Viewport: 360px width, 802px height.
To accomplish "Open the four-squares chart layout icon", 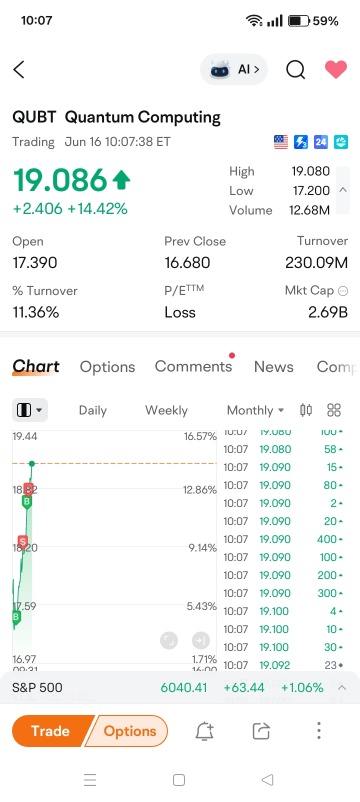I will click(334, 410).
